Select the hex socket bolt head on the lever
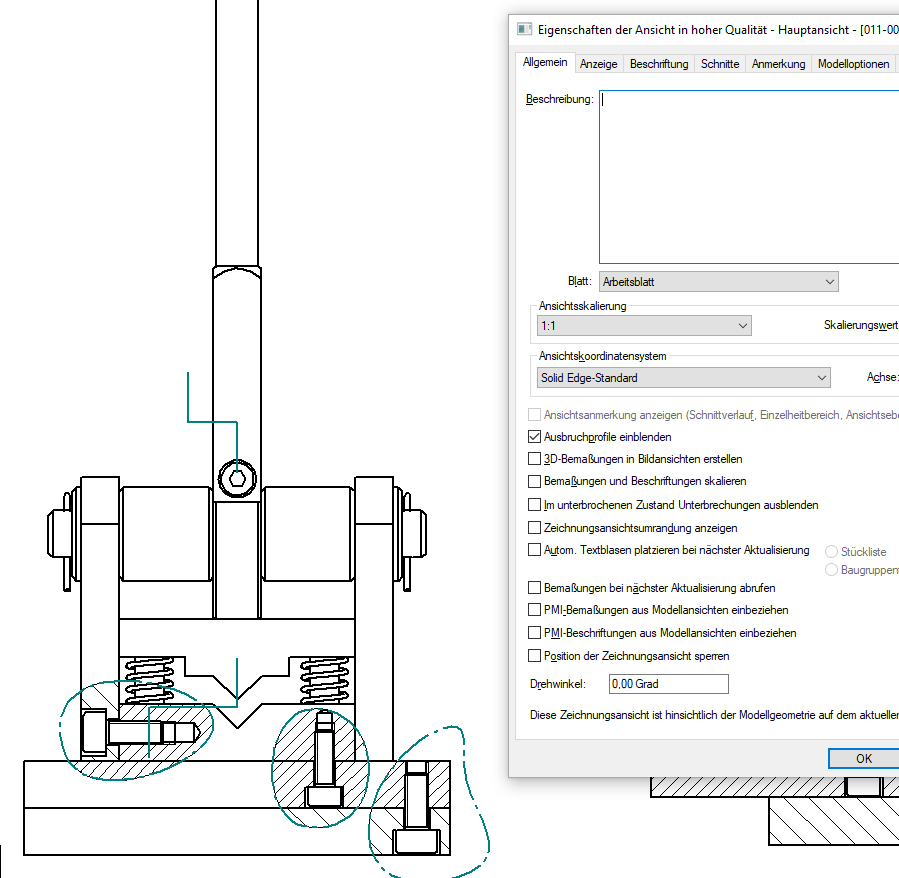This screenshot has height=878, width=899. (x=237, y=478)
